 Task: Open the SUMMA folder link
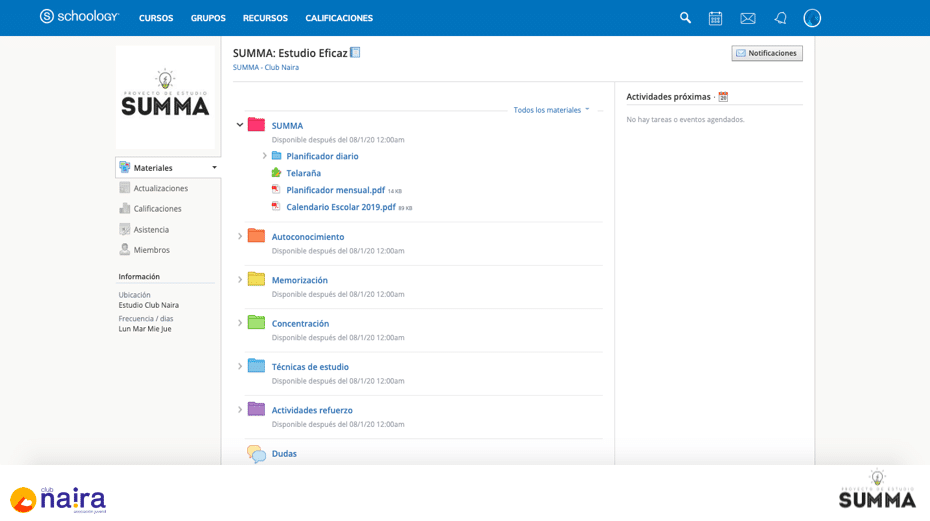287,126
